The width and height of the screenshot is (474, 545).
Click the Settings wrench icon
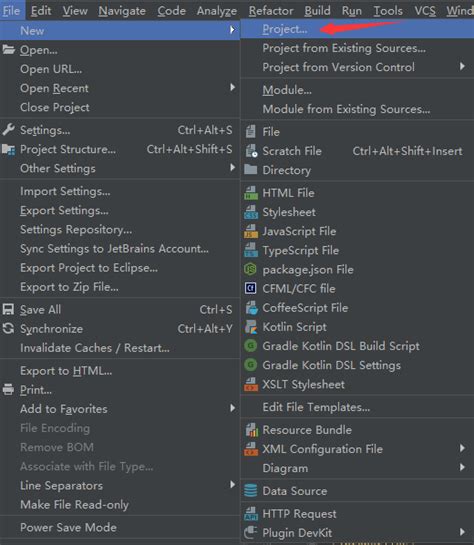tap(8, 130)
